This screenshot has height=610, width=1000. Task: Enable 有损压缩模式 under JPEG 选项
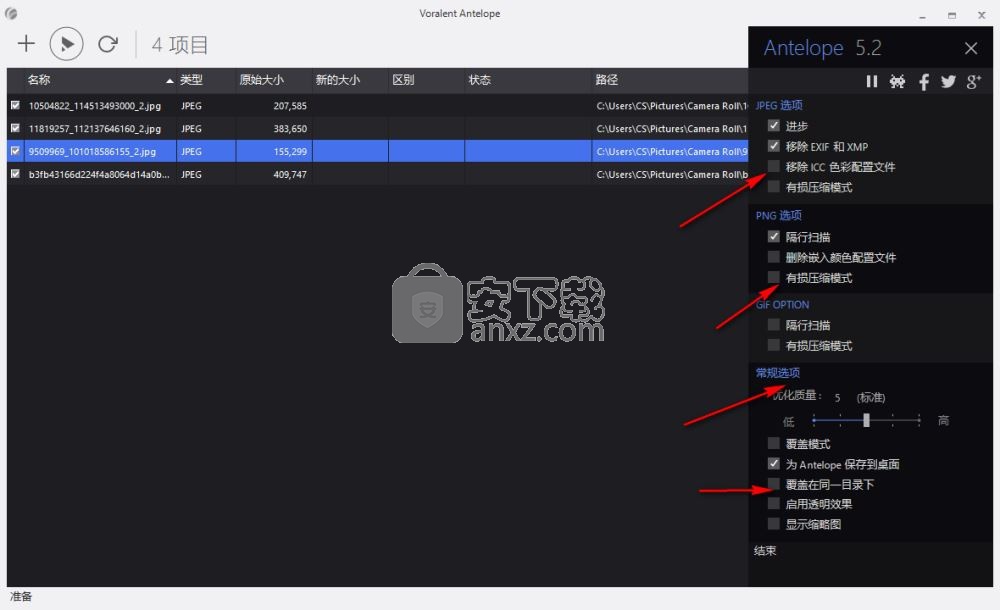point(774,187)
